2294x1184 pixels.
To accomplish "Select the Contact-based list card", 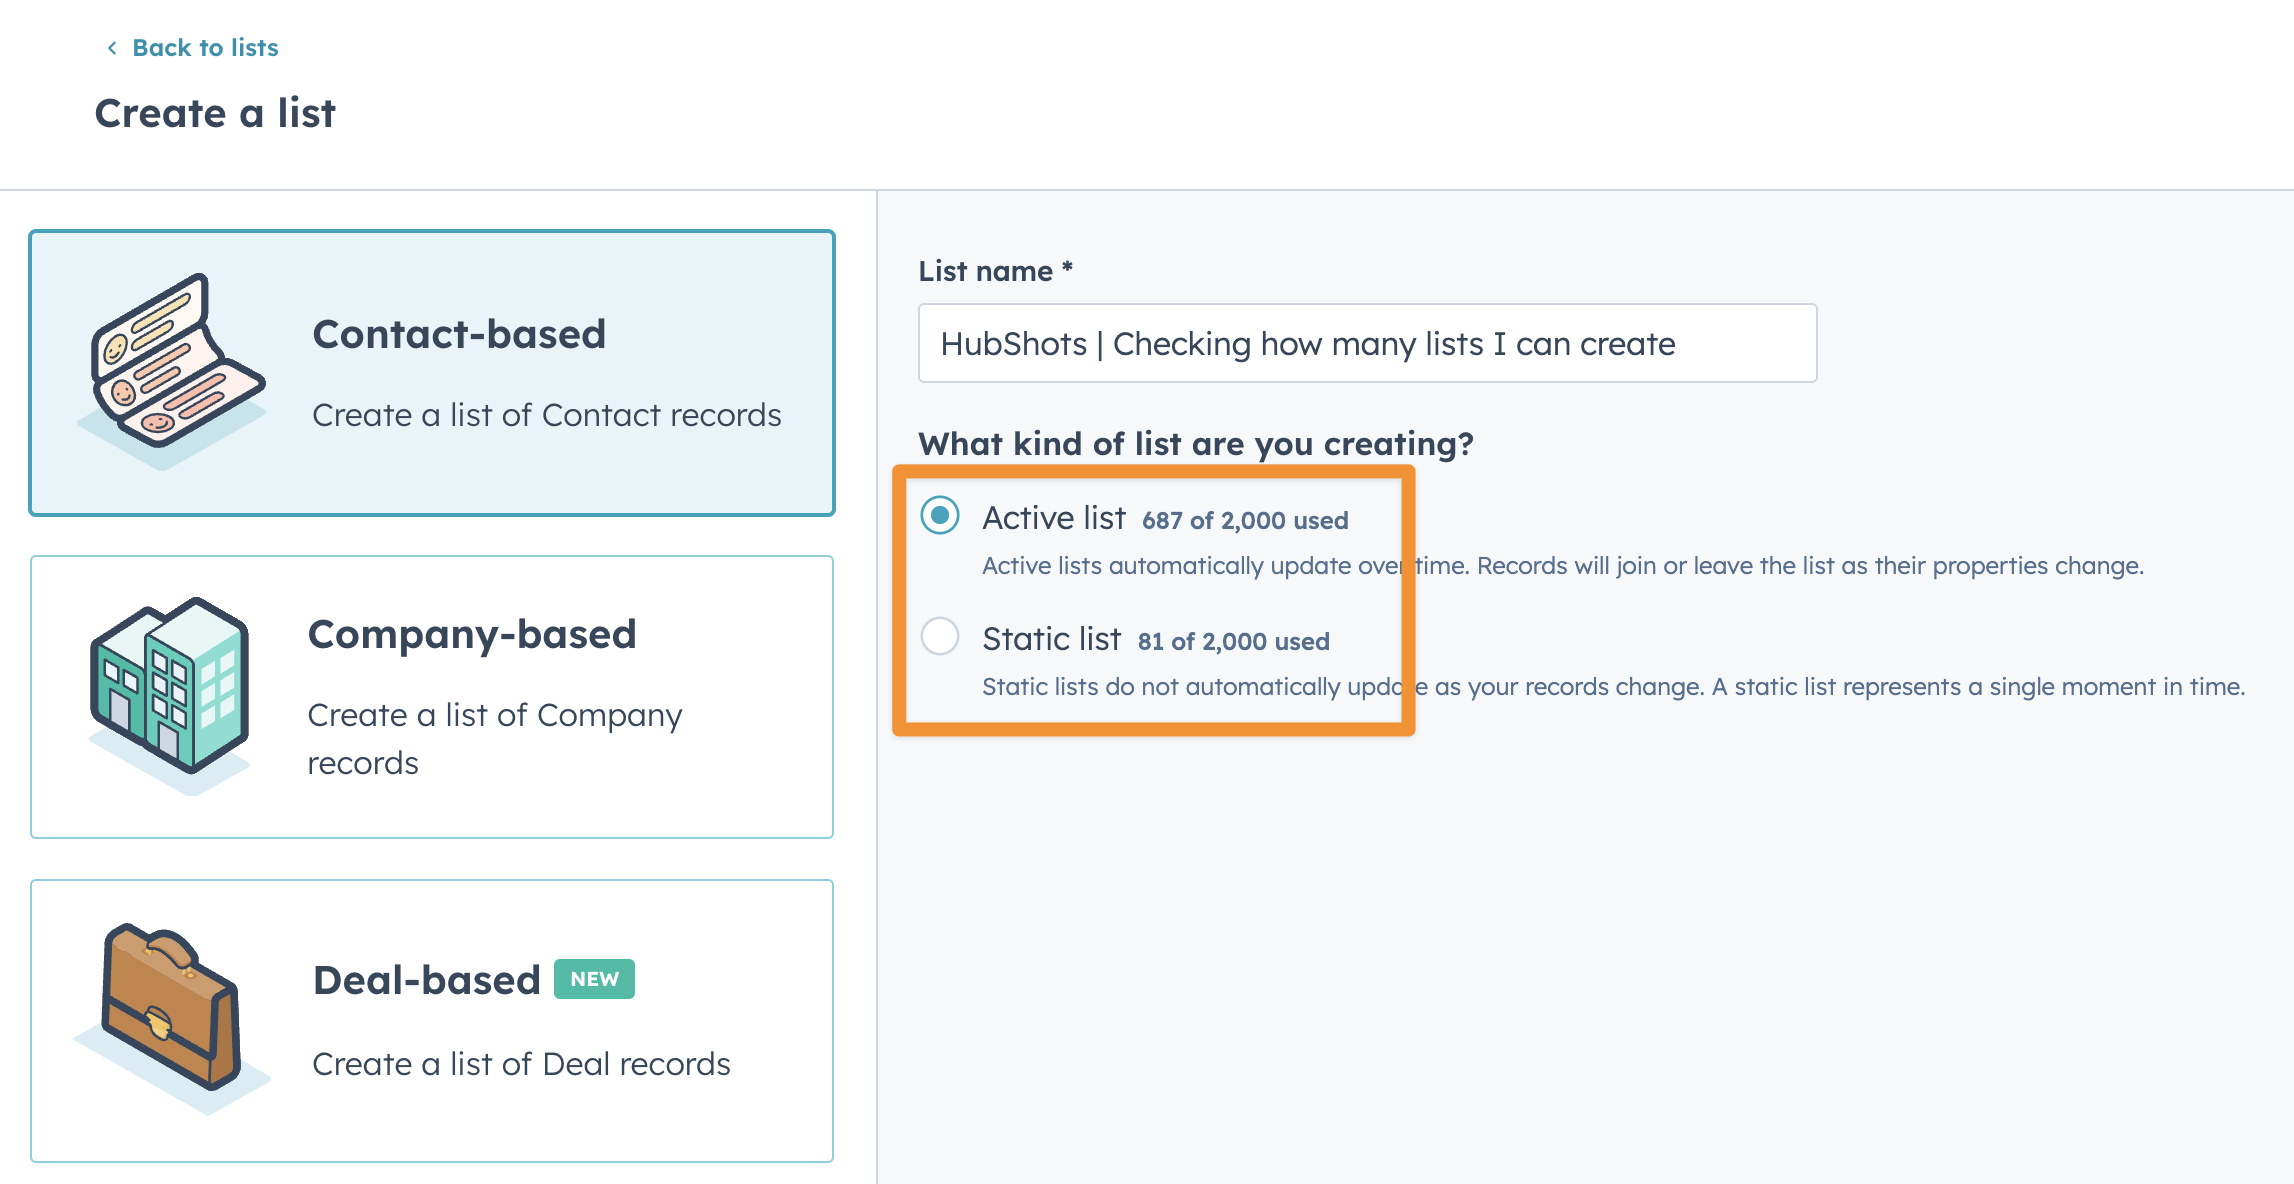I will (x=432, y=373).
